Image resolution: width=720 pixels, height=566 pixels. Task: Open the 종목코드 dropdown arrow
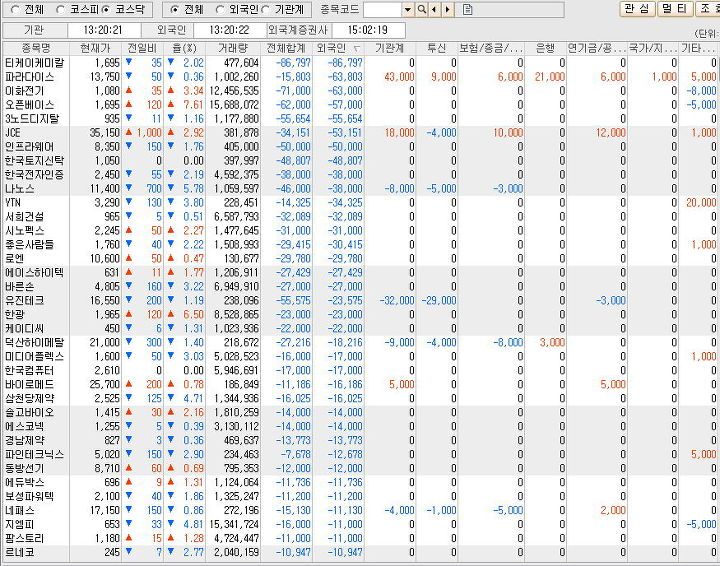point(408,9)
